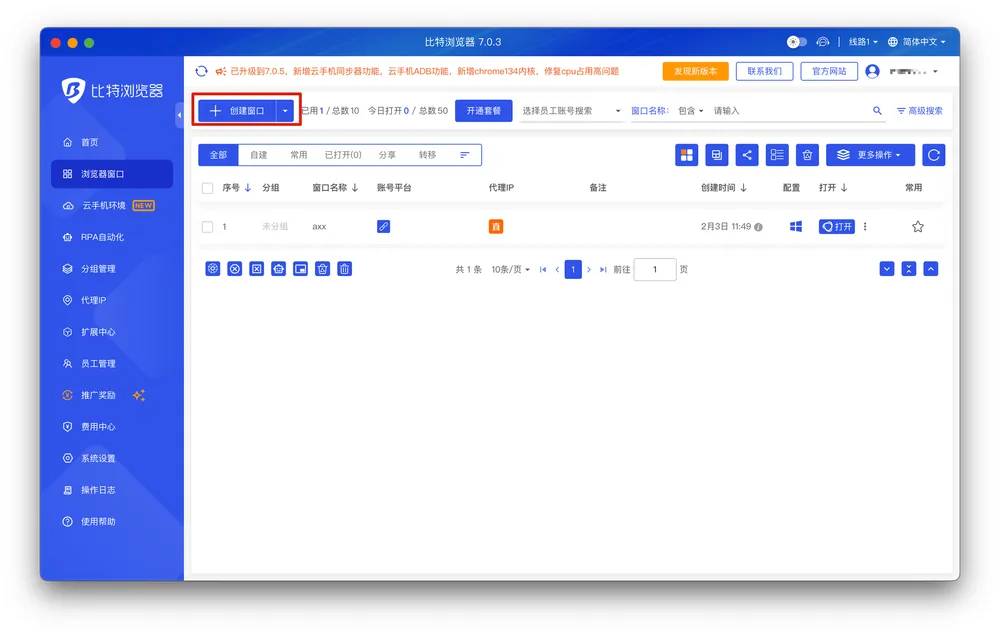Viewport: 1000px width, 634px height.
Task: Toggle the light/dark theme switch
Action: point(797,42)
